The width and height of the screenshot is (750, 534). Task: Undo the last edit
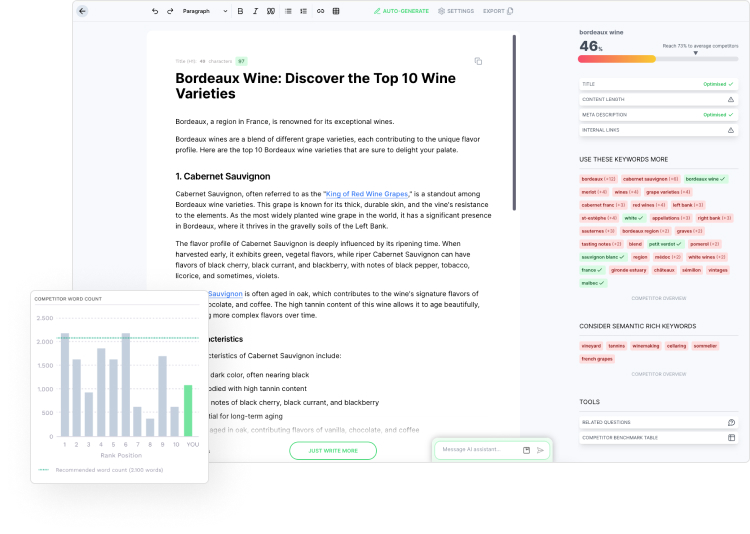[155, 11]
